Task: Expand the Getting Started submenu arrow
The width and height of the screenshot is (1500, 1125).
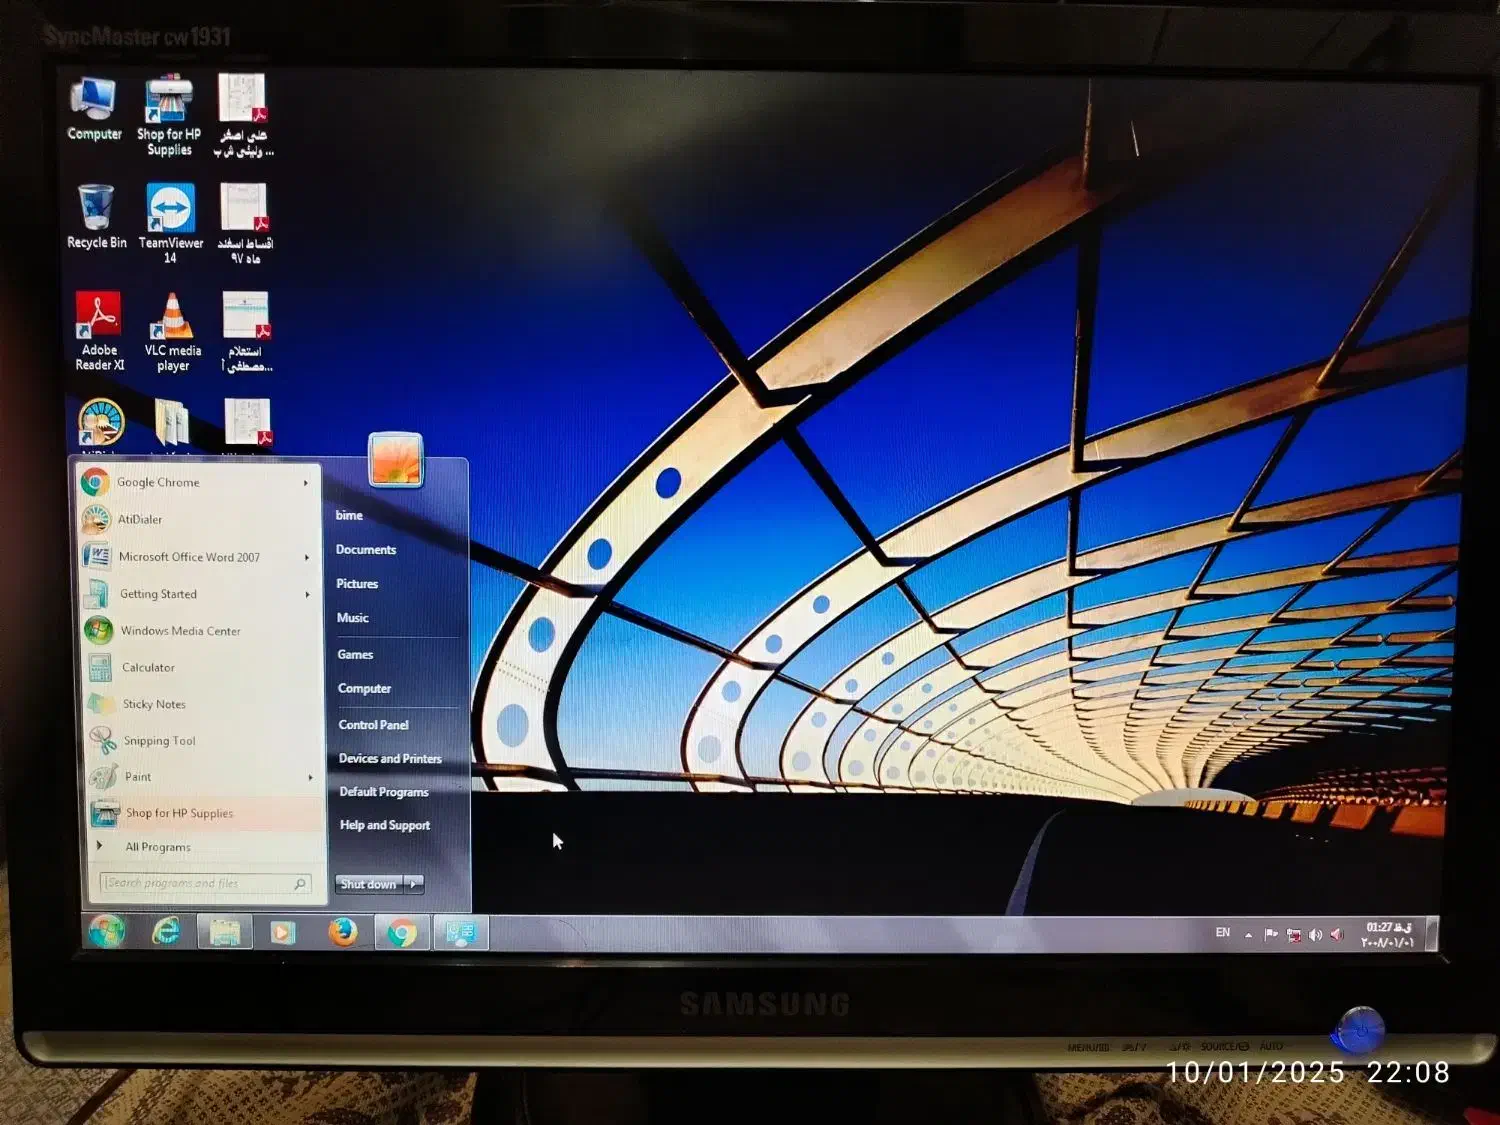Action: (308, 594)
